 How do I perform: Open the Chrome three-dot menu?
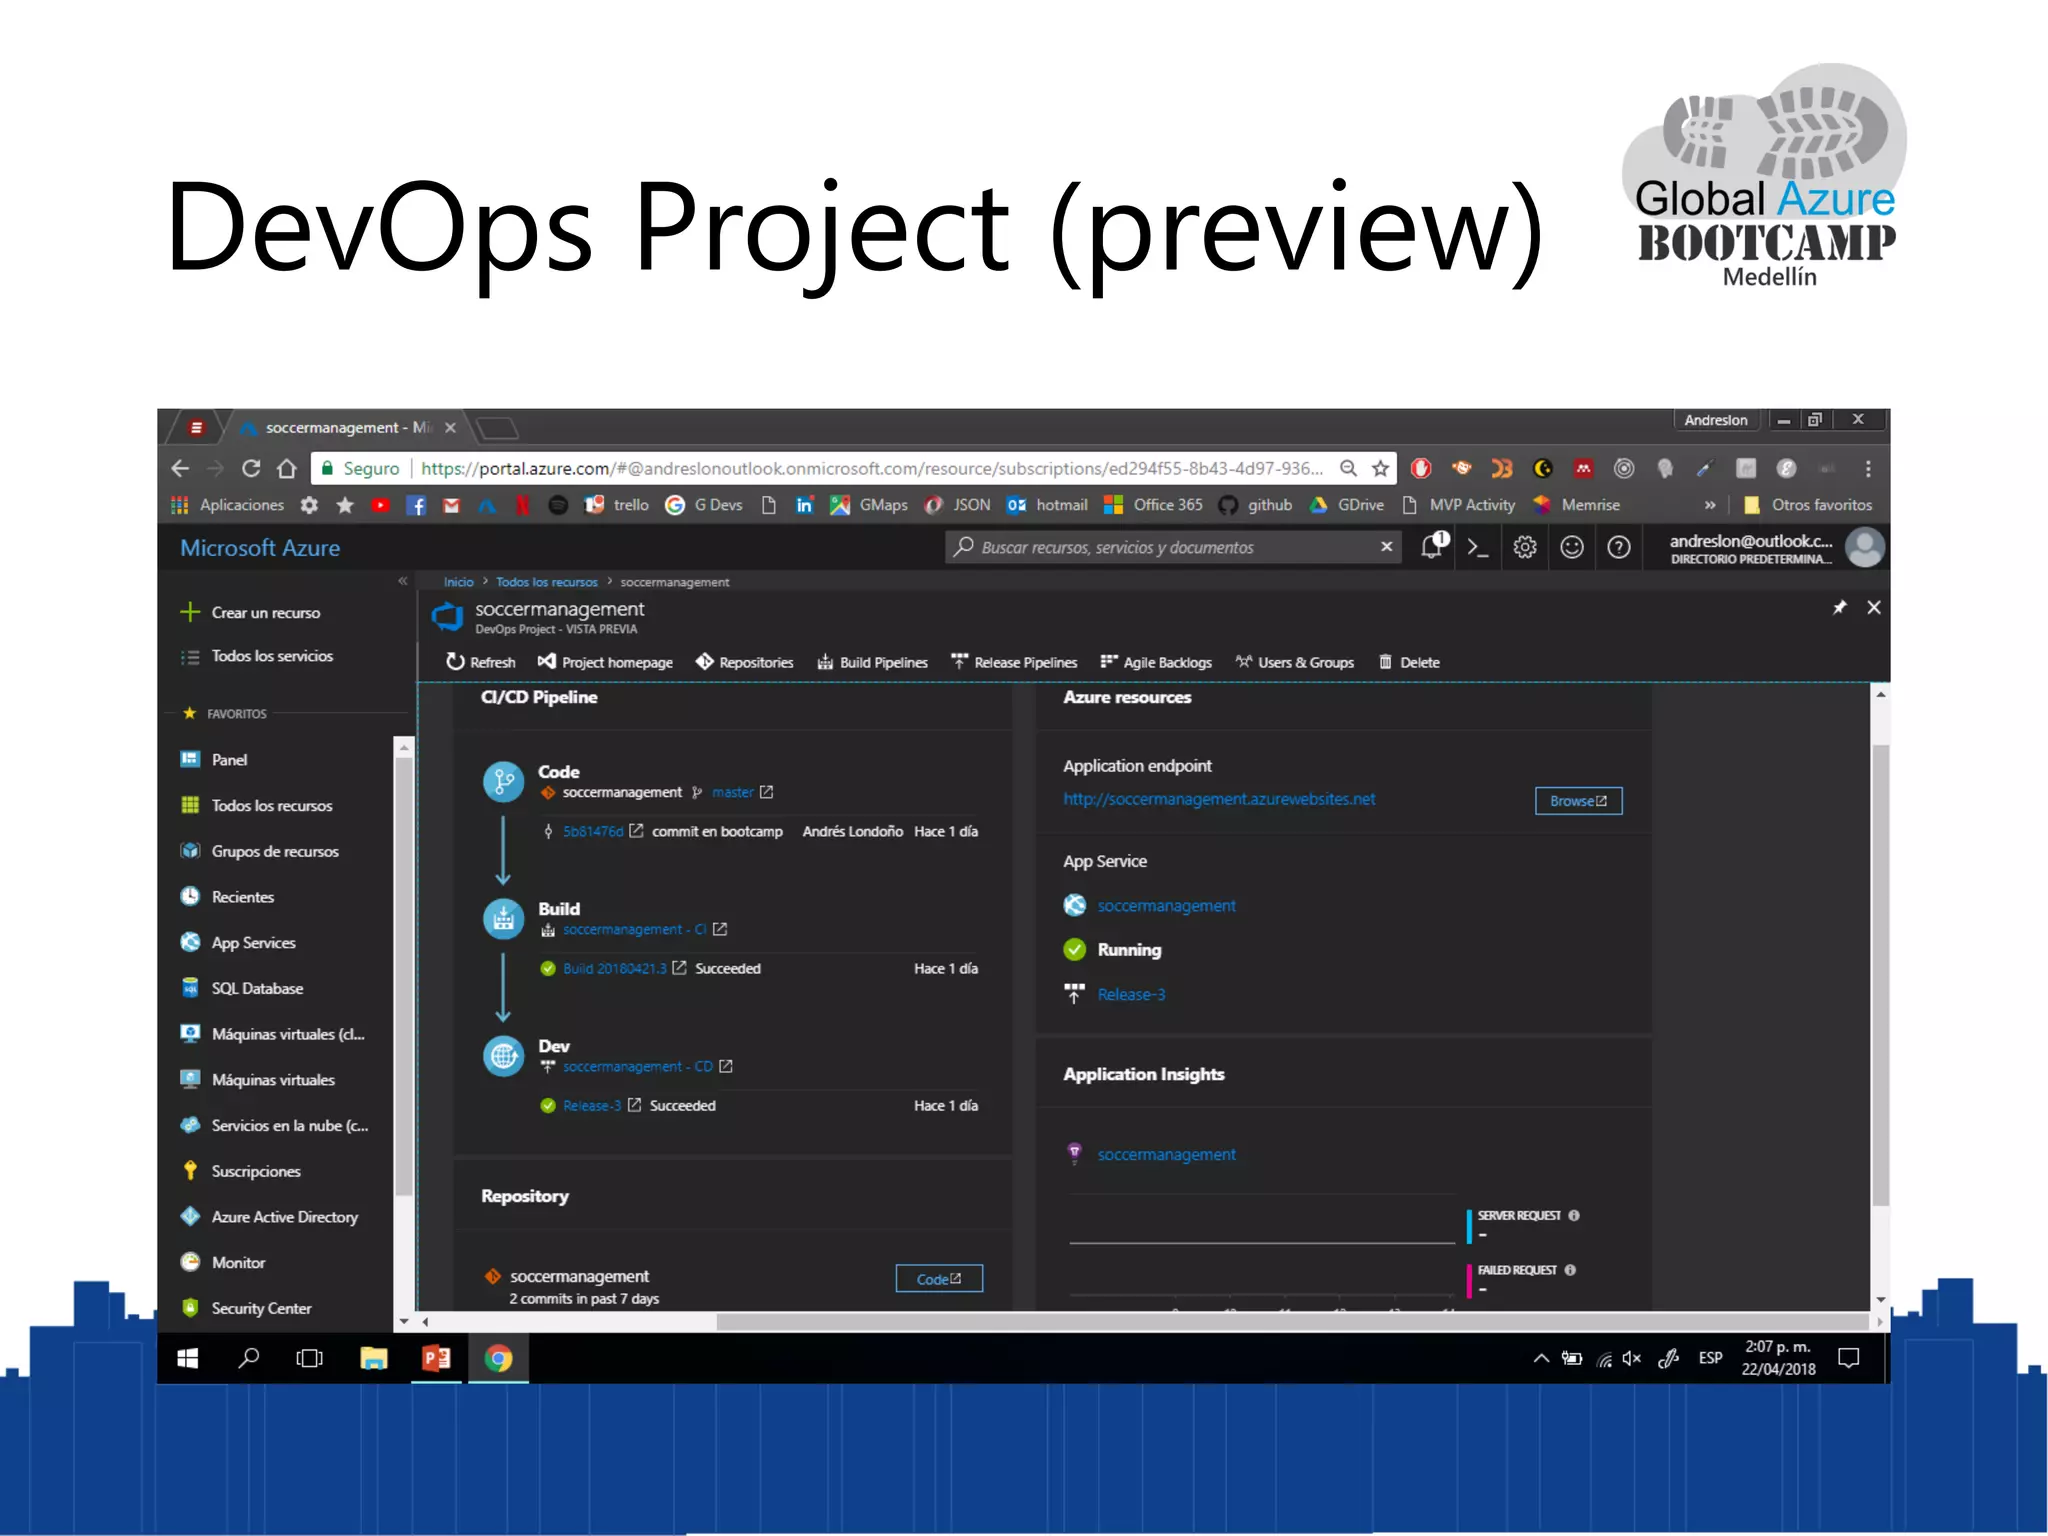coord(1867,468)
